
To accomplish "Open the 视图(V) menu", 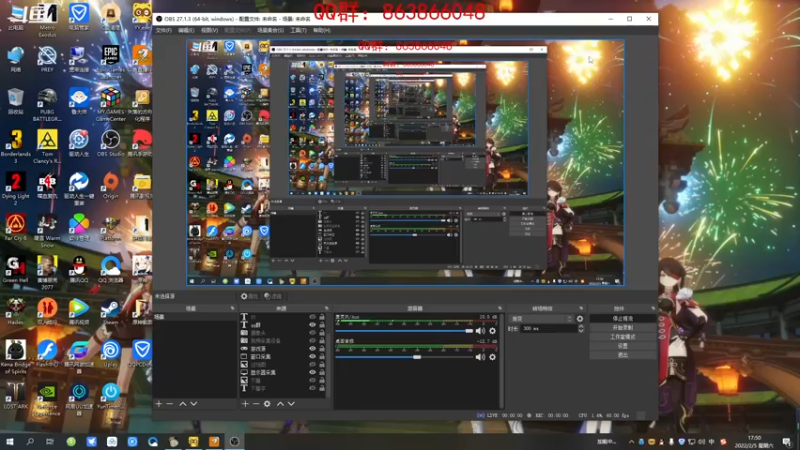I will click(209, 31).
